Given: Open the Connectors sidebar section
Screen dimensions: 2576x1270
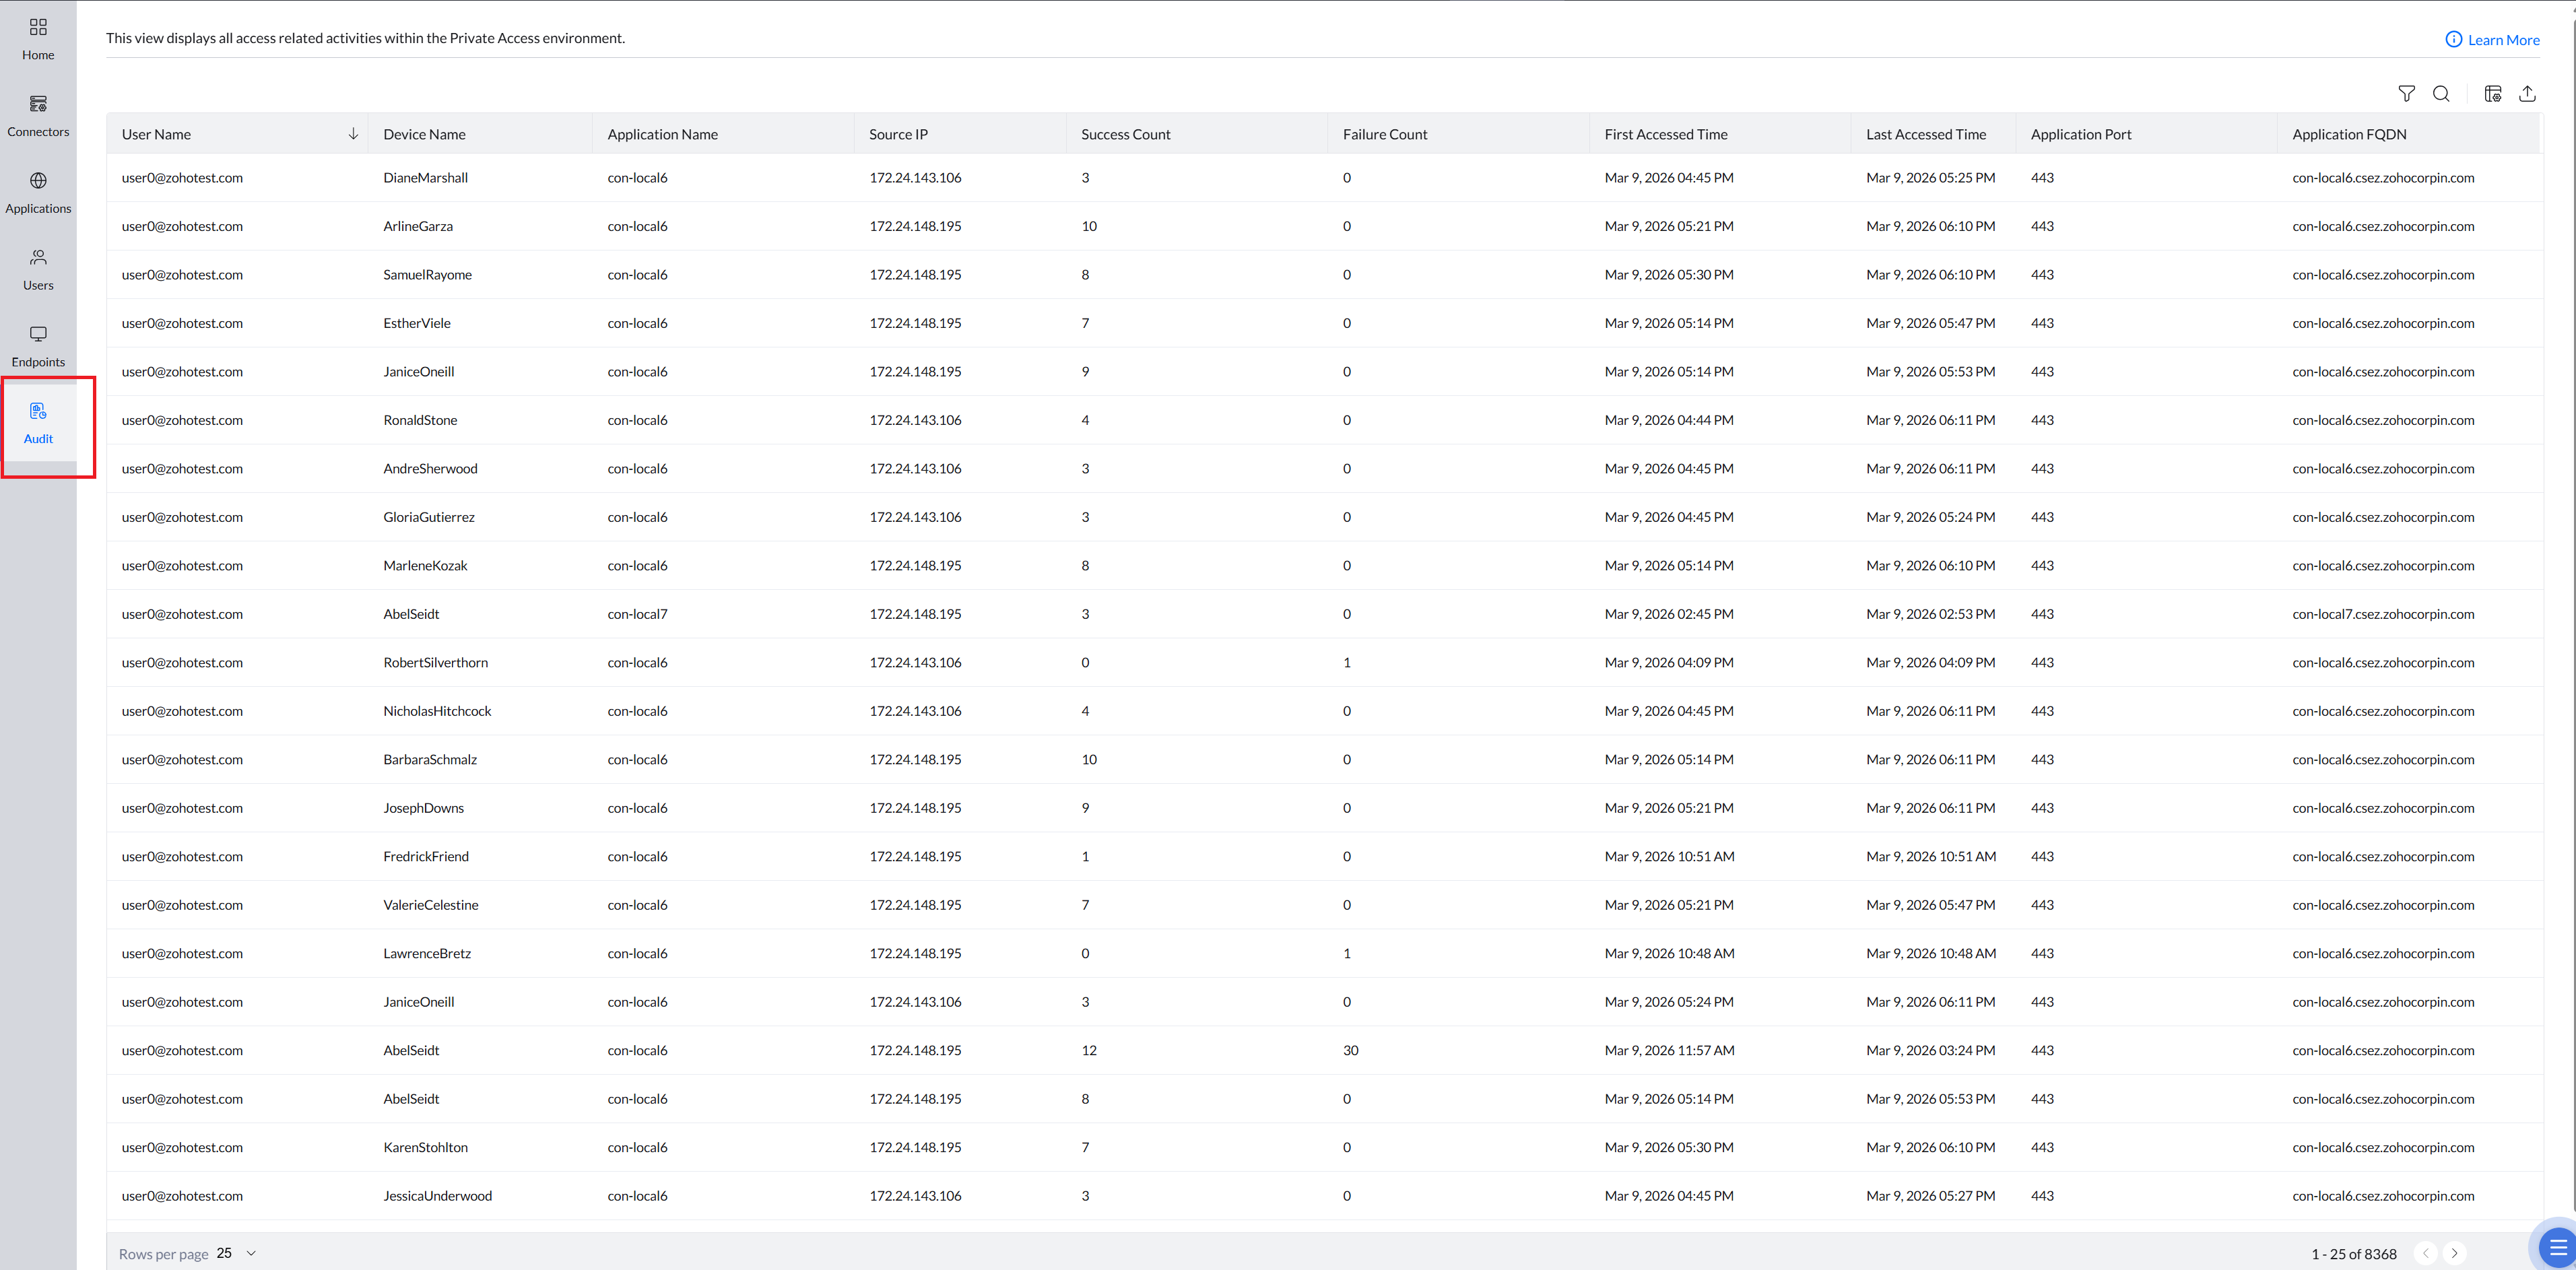Looking at the screenshot, I should pos(38,115).
